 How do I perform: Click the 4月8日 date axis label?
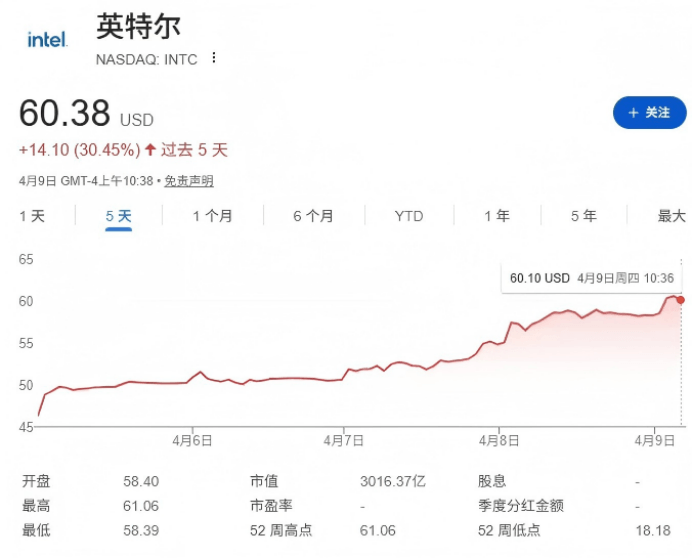click(x=498, y=440)
